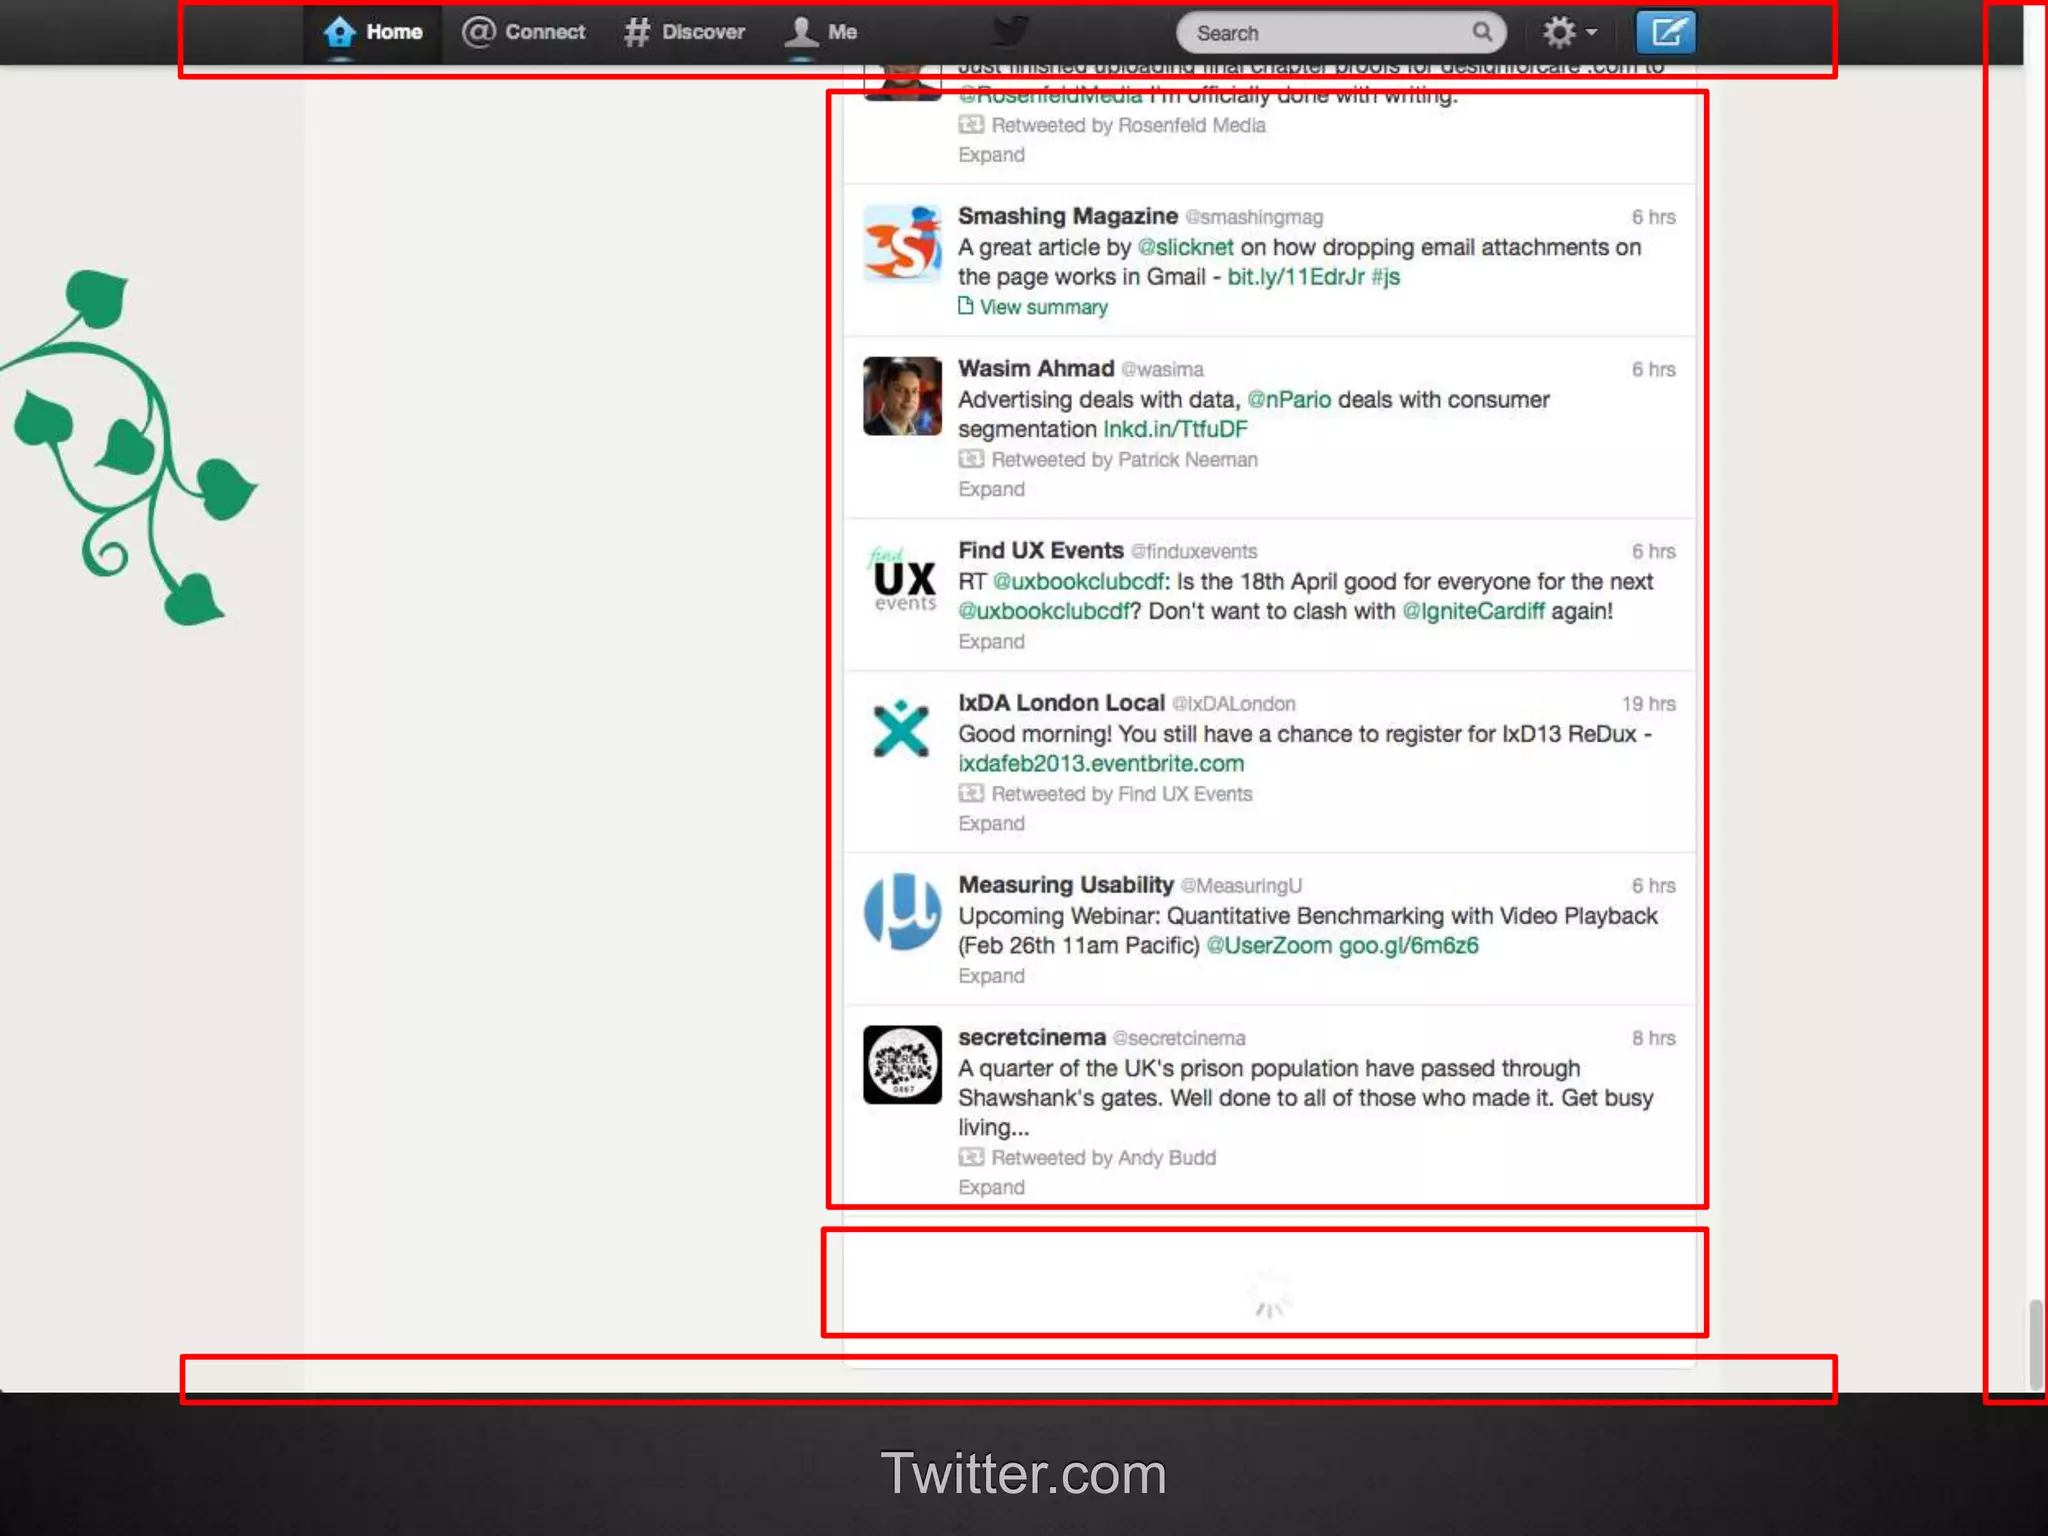Open the Home tab in Twitter's navigation

[372, 32]
